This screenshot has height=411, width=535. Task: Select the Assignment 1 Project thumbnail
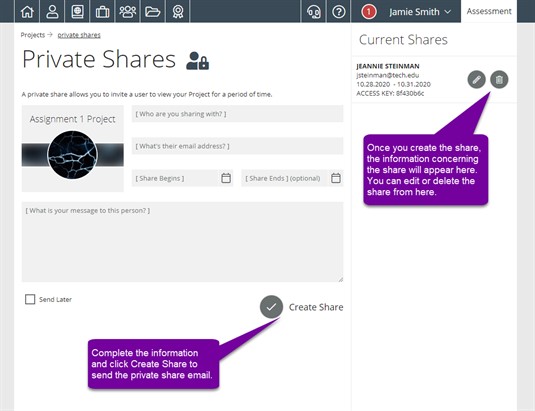click(x=73, y=148)
